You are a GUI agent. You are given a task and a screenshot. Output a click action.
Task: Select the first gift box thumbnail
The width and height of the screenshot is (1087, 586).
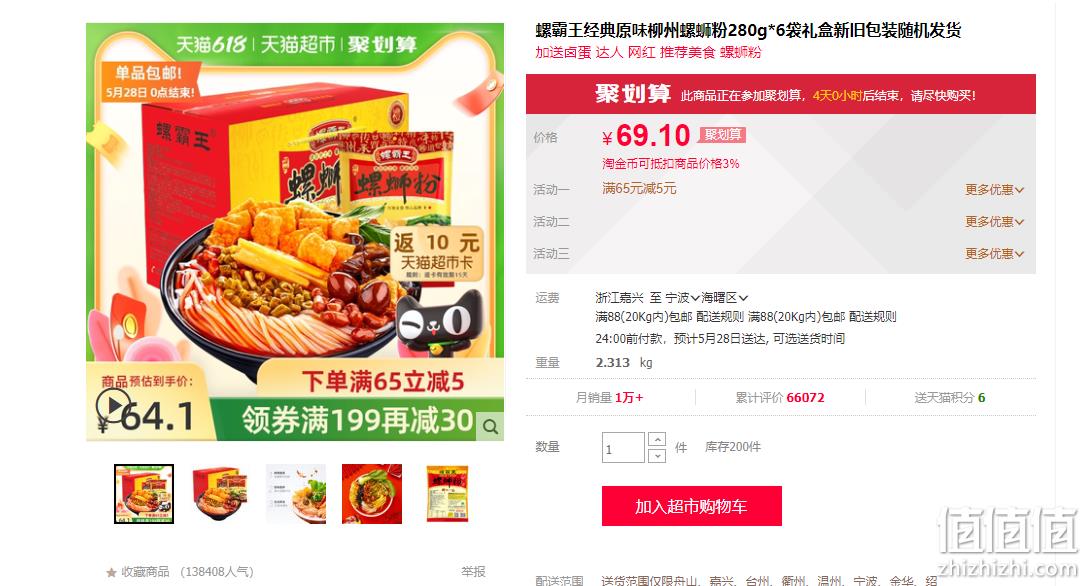click(x=144, y=494)
